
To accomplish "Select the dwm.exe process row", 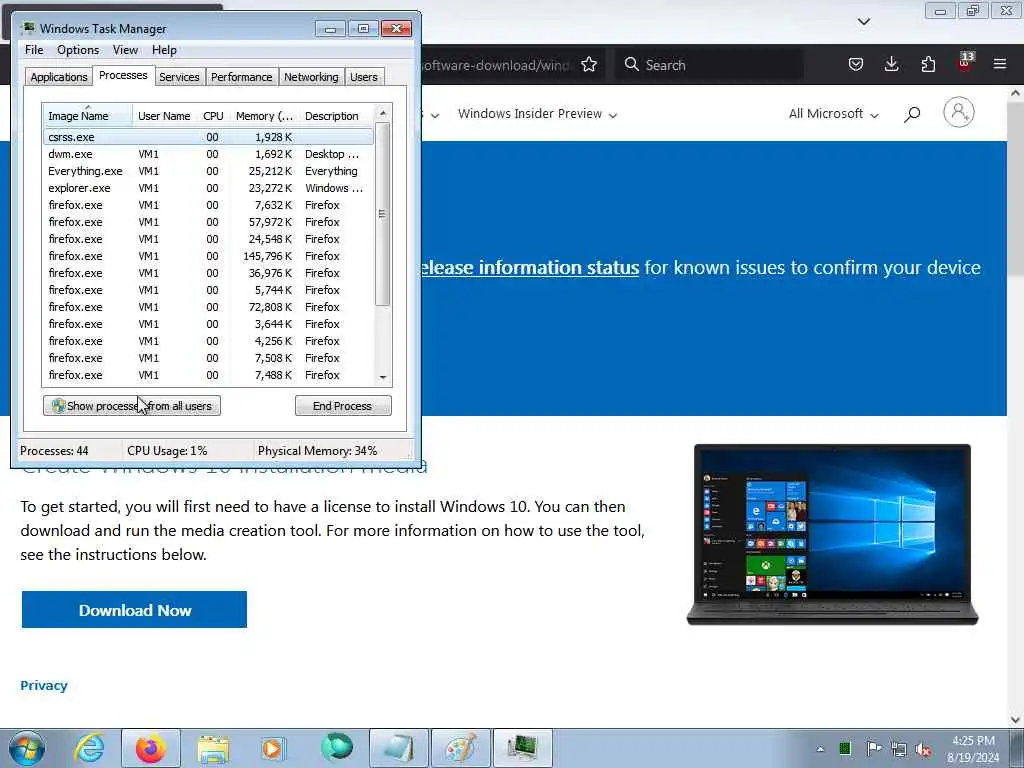I will pyautogui.click(x=208, y=154).
